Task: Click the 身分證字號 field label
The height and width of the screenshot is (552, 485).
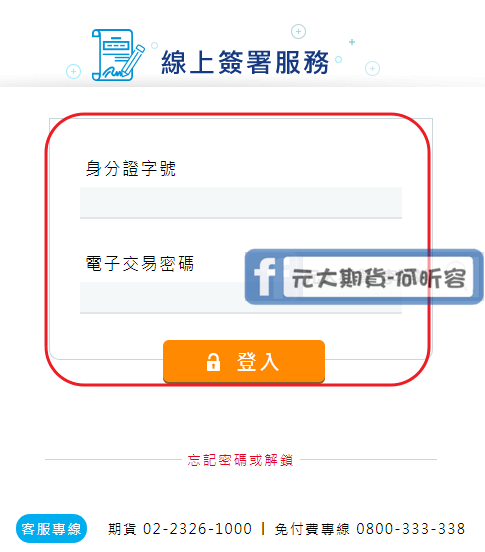Action: [131, 168]
